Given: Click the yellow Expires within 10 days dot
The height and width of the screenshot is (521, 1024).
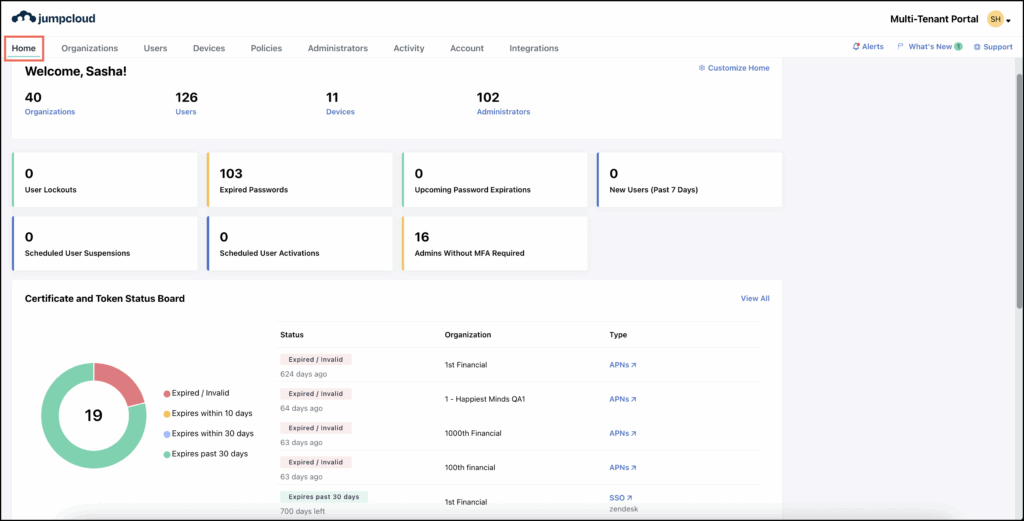Looking at the screenshot, I should (167, 414).
